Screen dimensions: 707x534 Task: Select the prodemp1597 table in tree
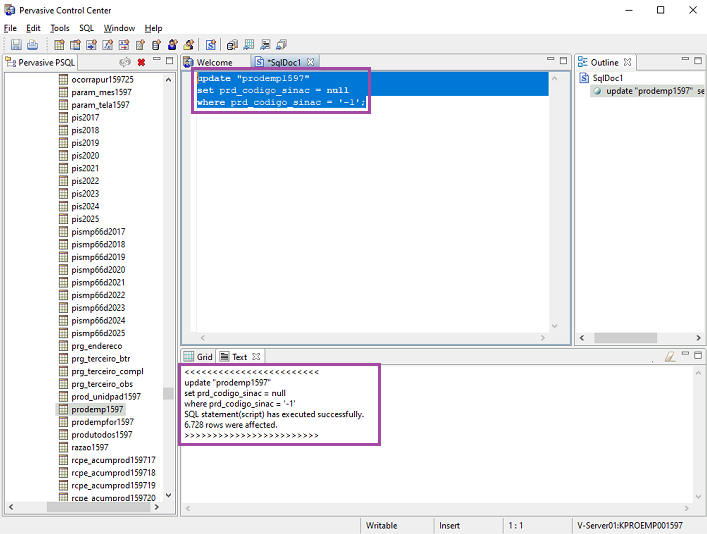tap(97, 409)
